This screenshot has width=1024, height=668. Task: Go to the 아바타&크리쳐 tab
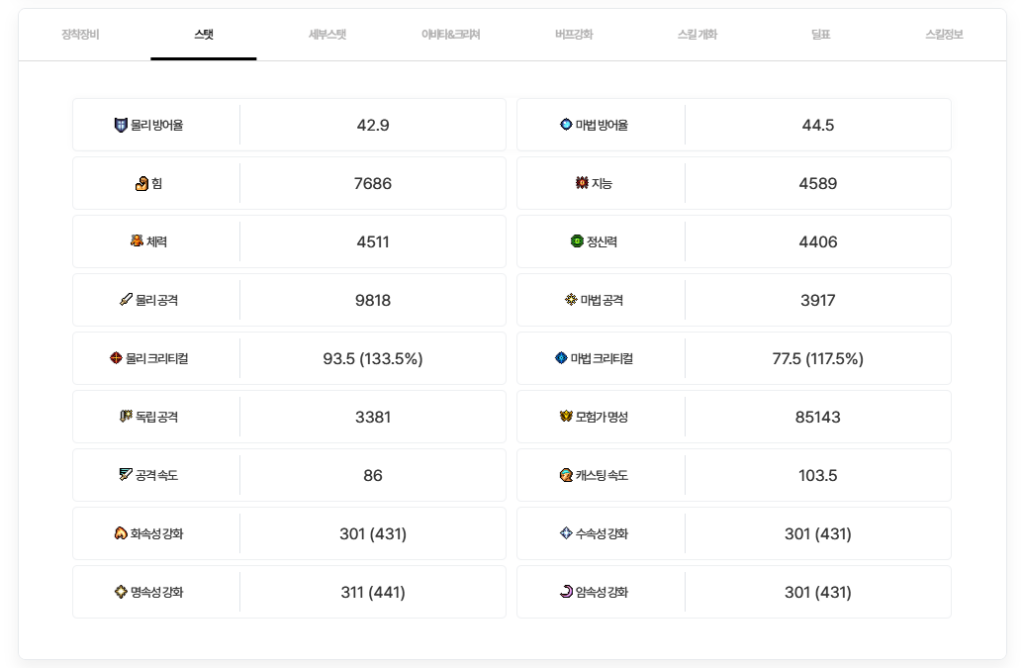(451, 34)
